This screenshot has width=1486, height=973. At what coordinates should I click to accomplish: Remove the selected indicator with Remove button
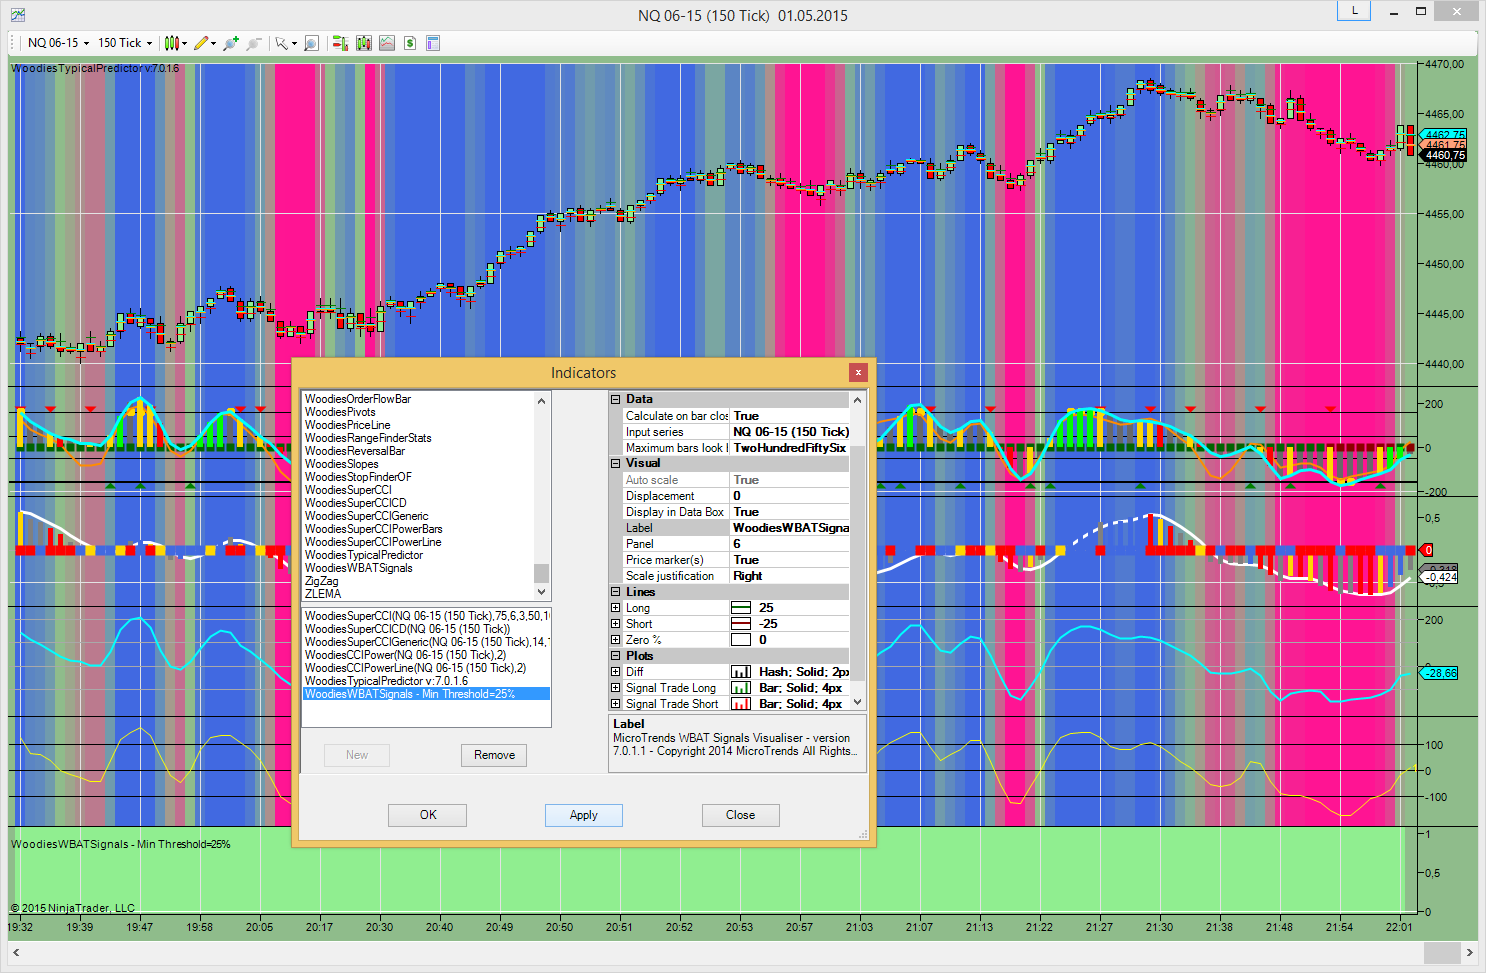coord(494,755)
